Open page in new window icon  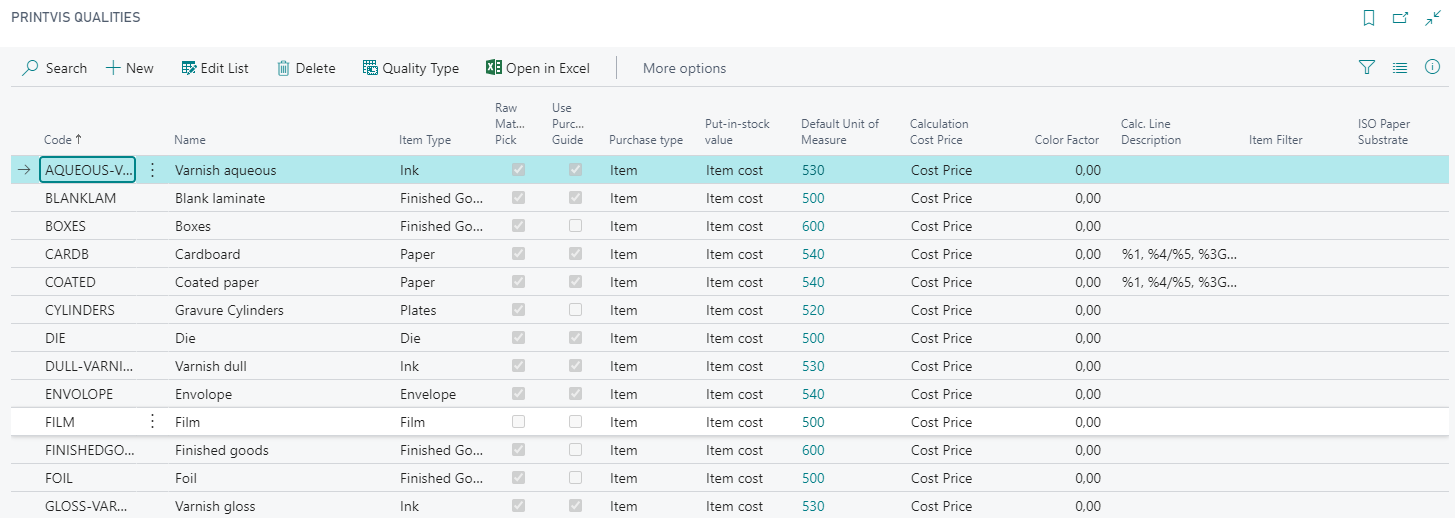[1400, 18]
